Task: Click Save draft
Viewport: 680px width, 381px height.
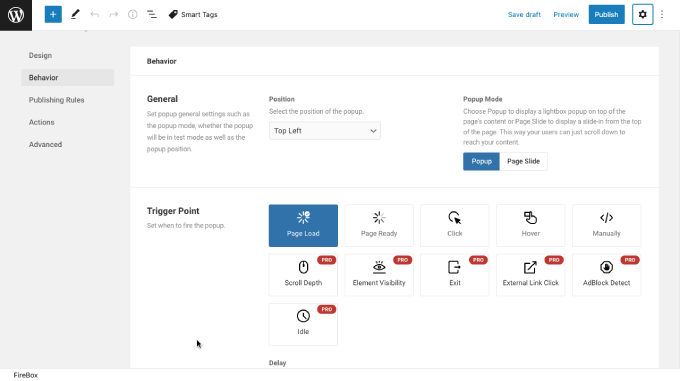Action: [524, 15]
